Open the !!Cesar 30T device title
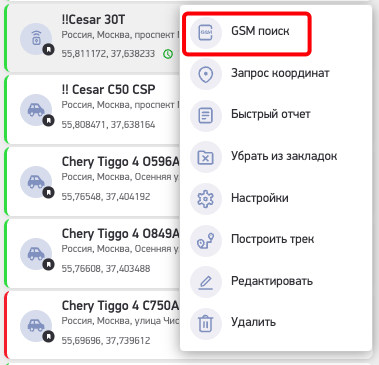Viewport: 379px width, 365px height. pos(93,20)
